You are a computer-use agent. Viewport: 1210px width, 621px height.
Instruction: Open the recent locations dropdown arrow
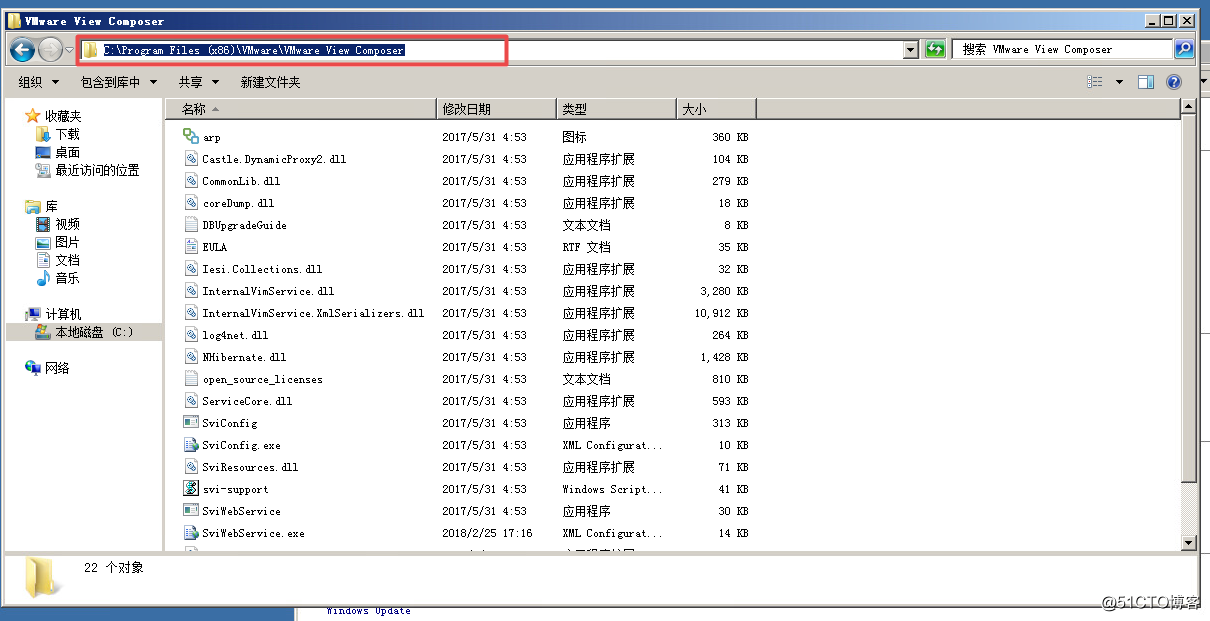(70, 50)
